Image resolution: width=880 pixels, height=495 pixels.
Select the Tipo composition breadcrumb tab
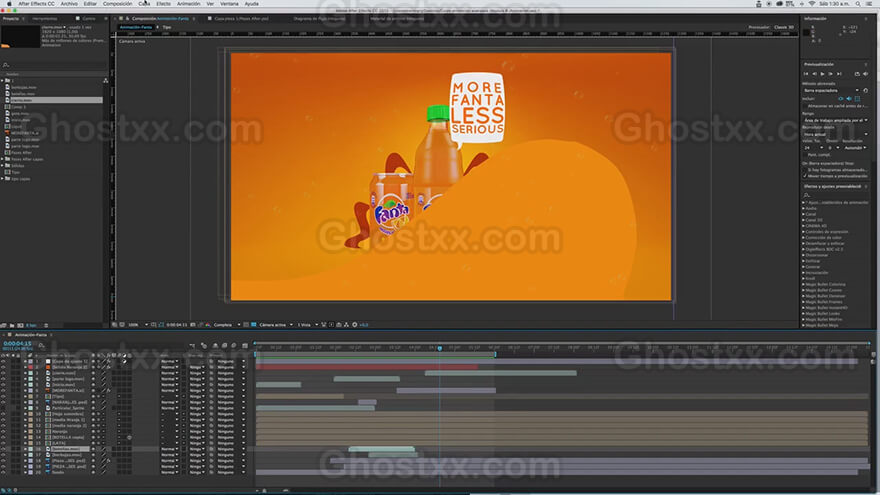pos(167,27)
